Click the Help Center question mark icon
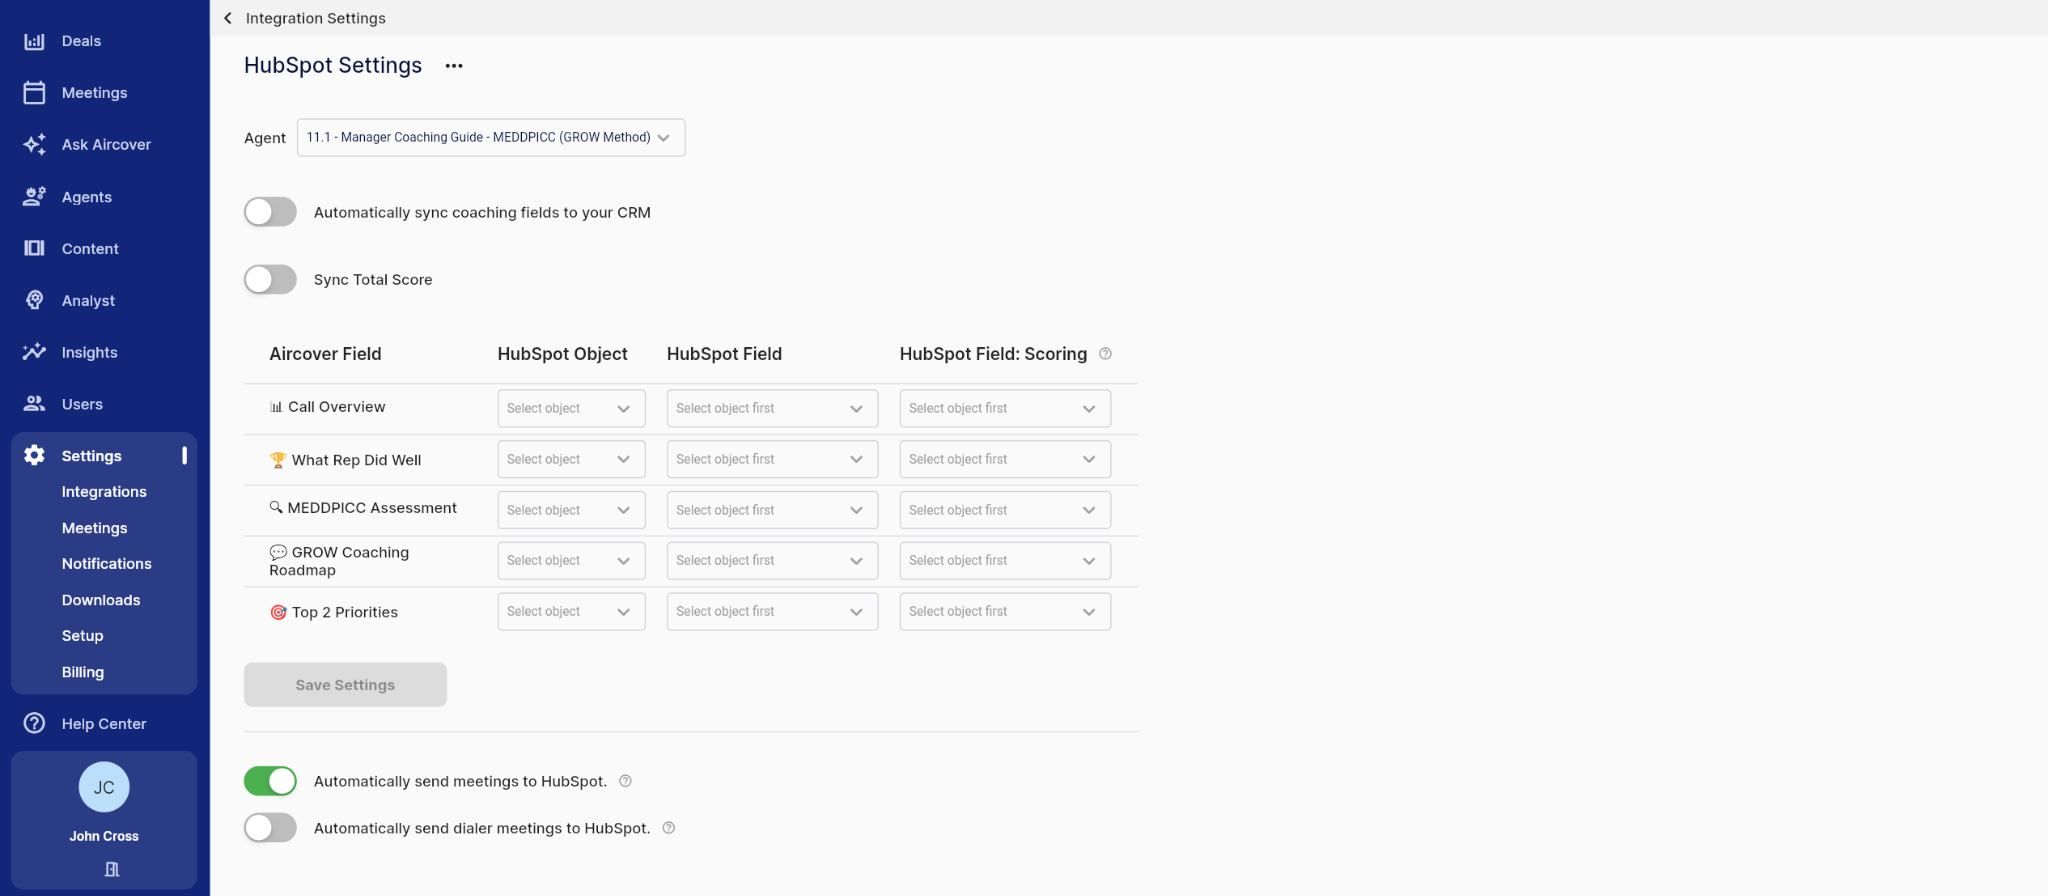The image size is (2048, 896). click(x=34, y=723)
